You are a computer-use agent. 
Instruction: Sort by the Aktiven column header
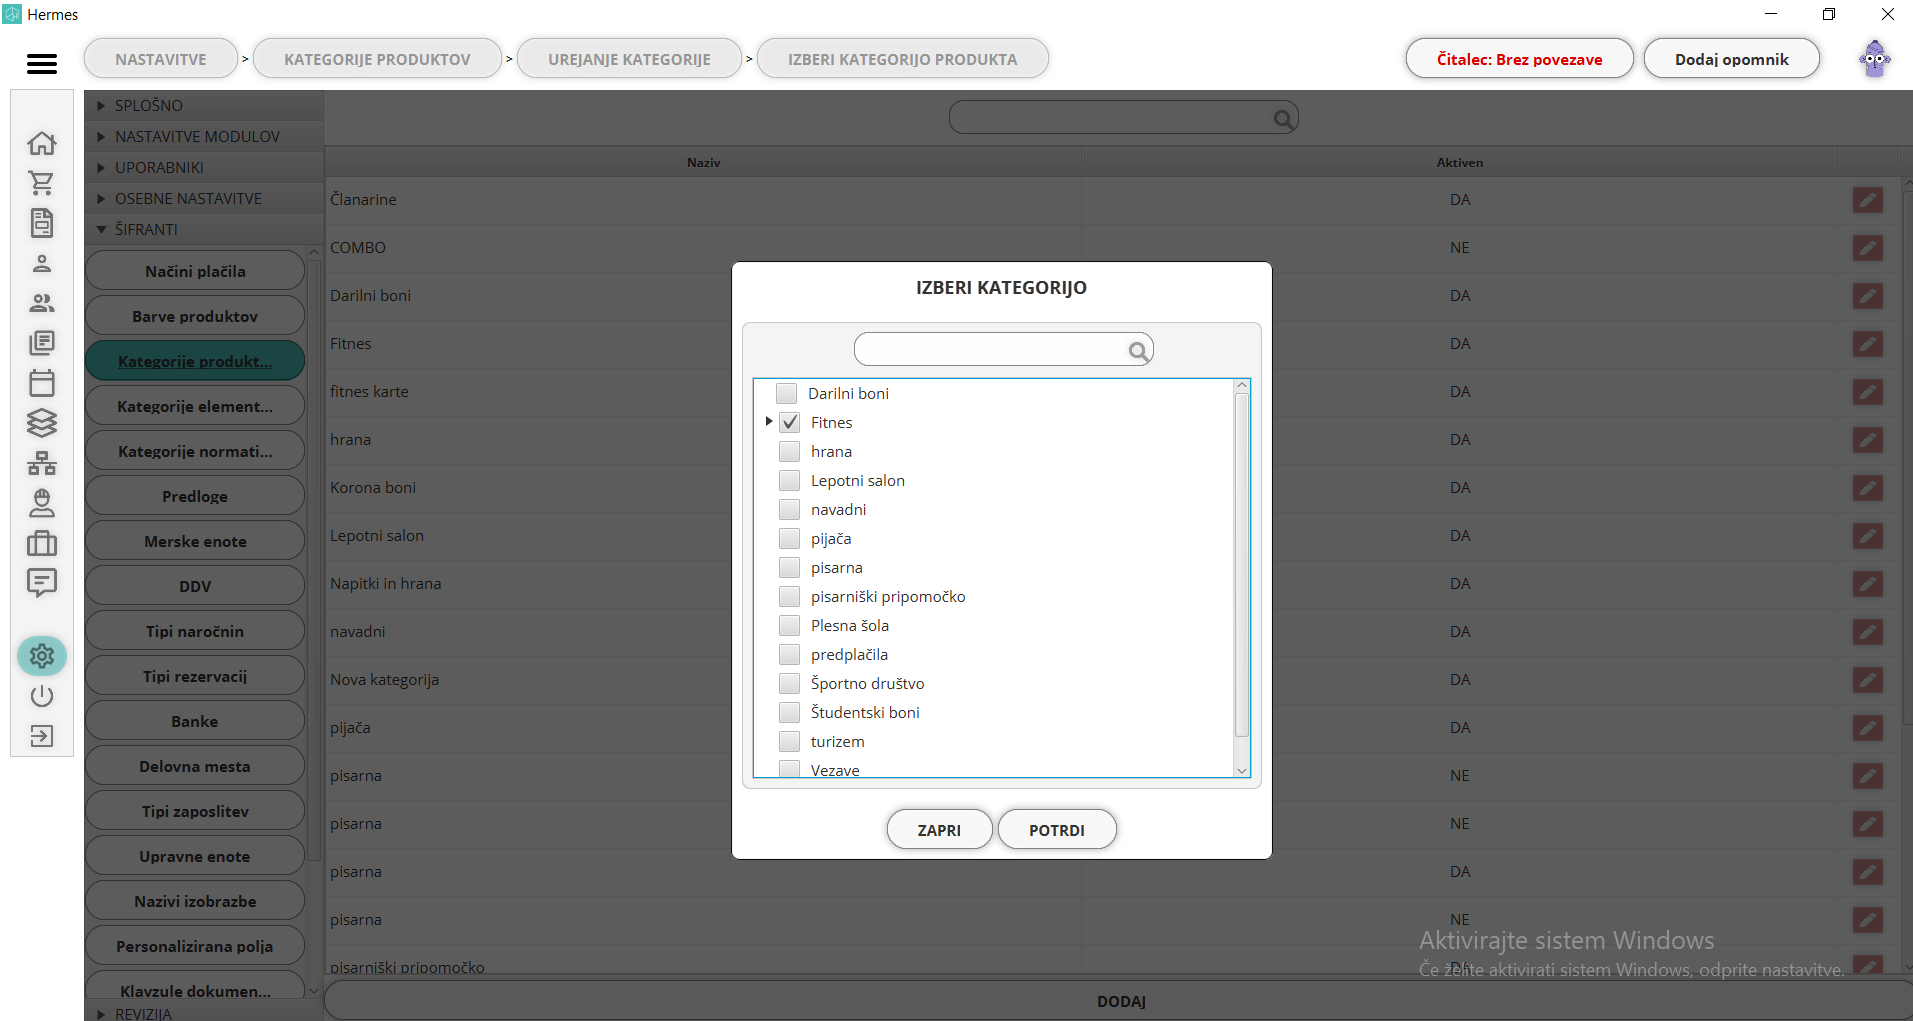click(x=1459, y=162)
